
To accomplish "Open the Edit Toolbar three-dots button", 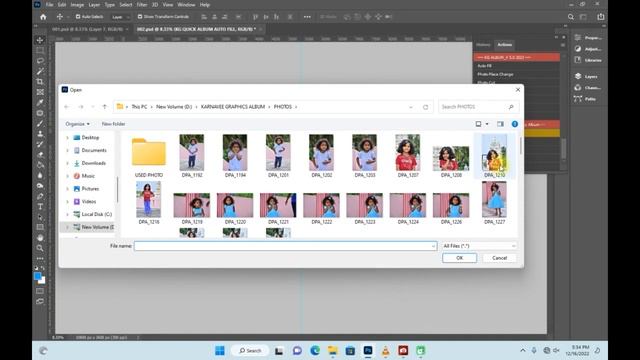I will (40, 258).
